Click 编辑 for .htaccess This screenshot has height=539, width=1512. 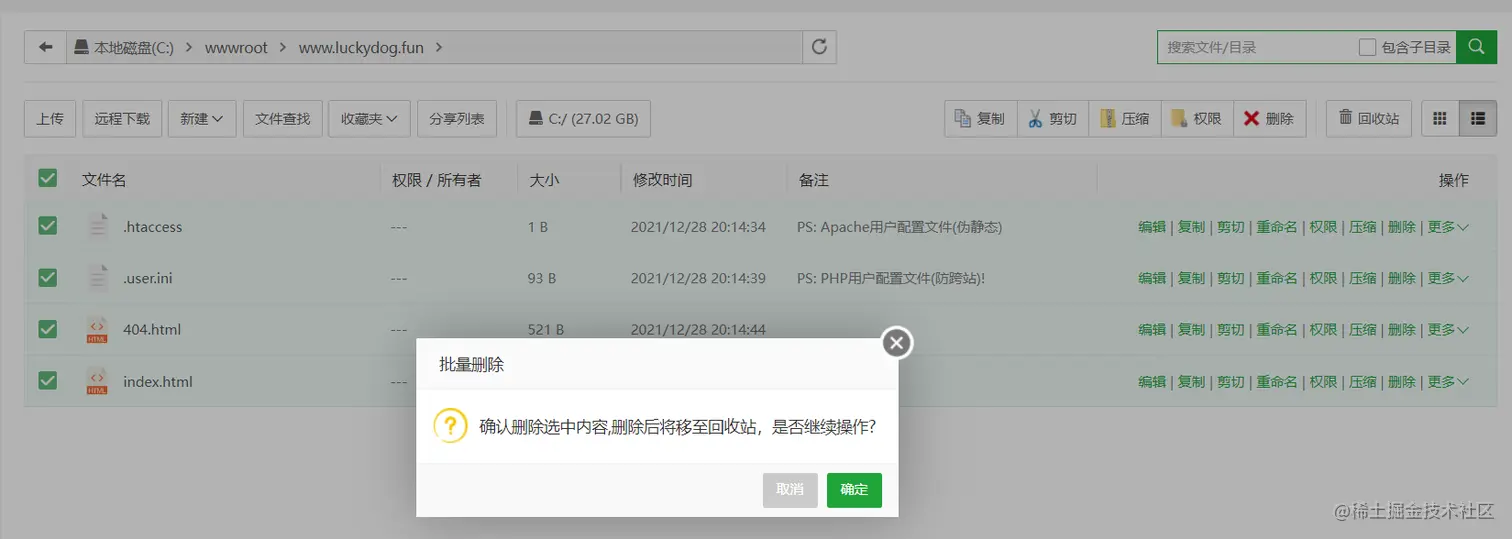(1152, 227)
